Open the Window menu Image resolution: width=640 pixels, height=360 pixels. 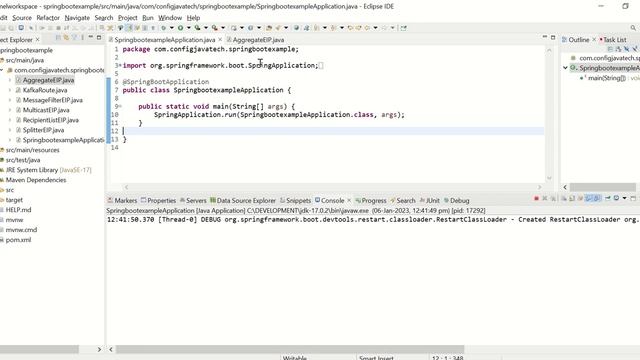coord(170,18)
